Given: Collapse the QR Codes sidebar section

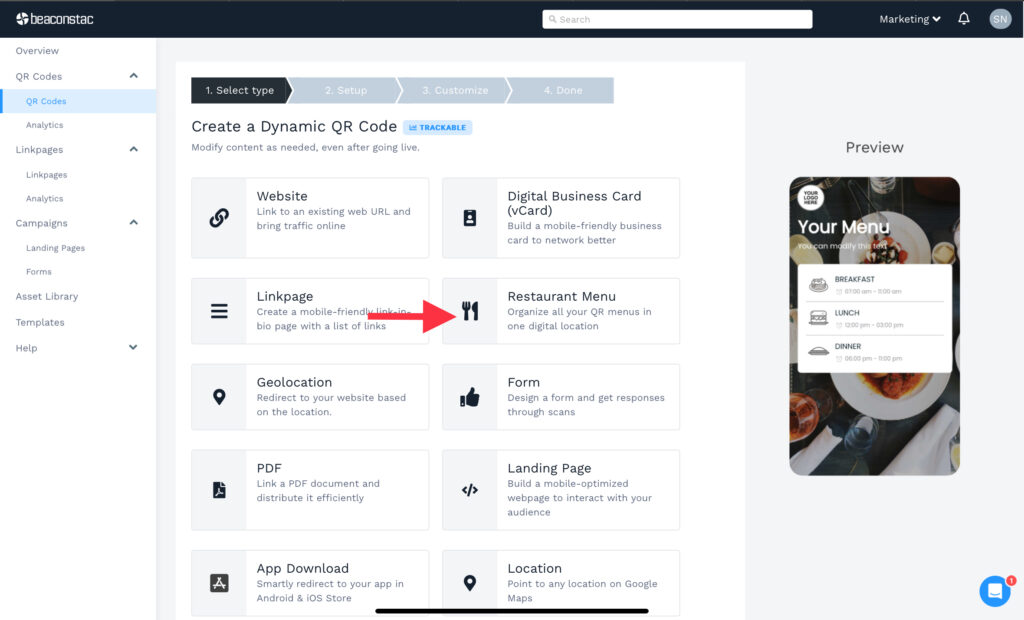Looking at the screenshot, I should coord(132,75).
